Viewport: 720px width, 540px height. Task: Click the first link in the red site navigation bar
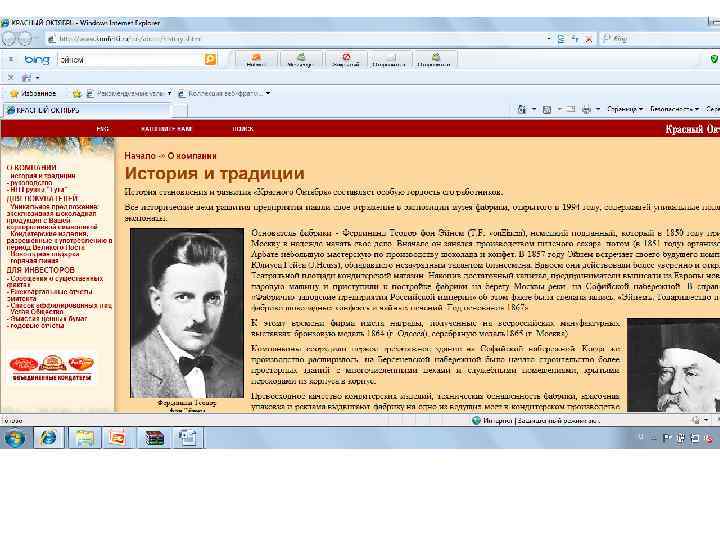coord(102,129)
